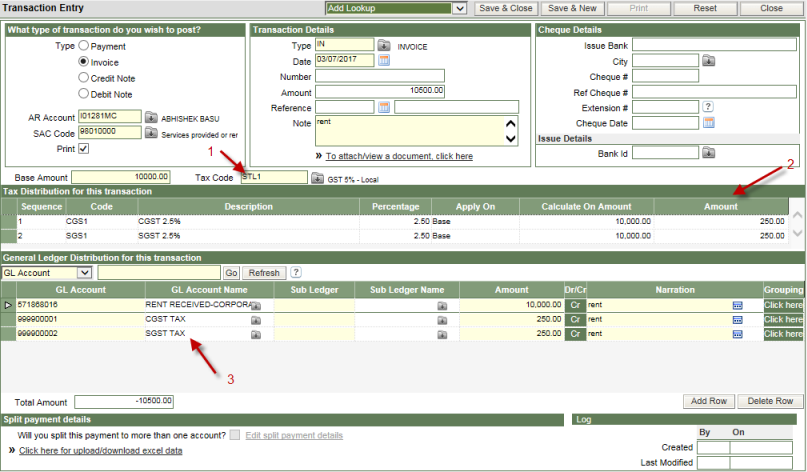Open the attach/view document link

399,157
